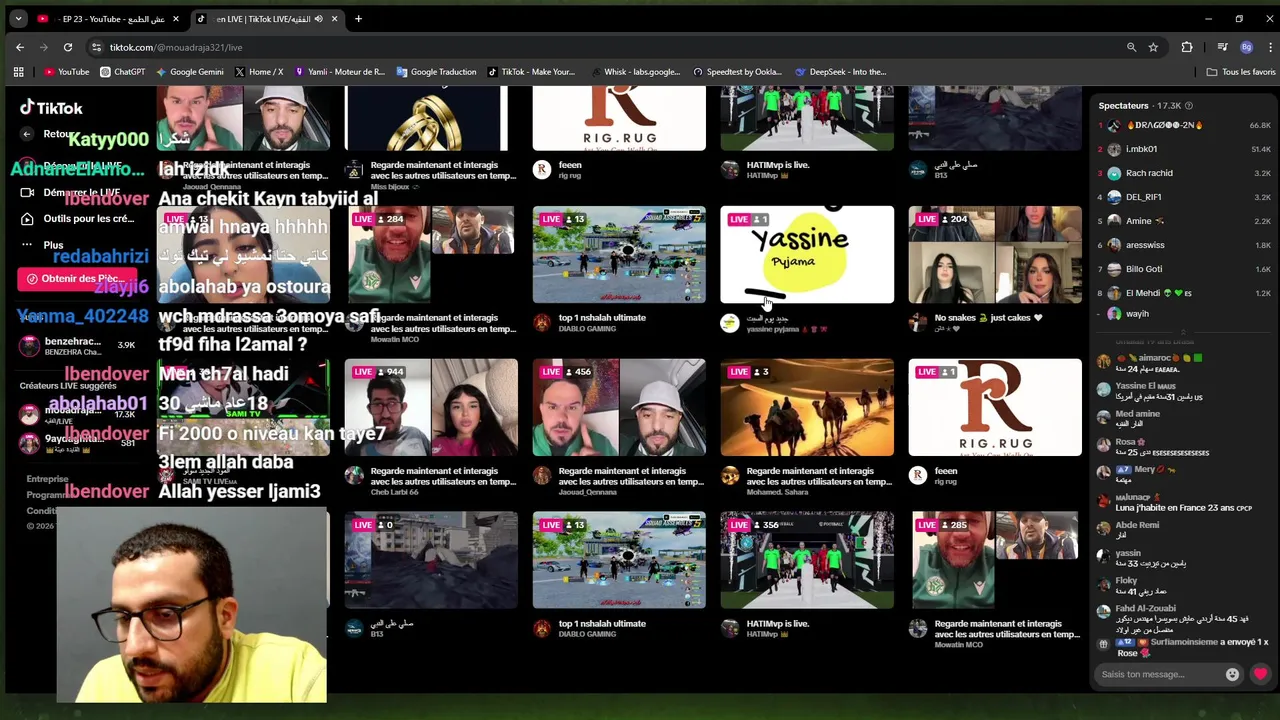
Task: Open the emoji picker in chat
Action: [x=1232, y=674]
